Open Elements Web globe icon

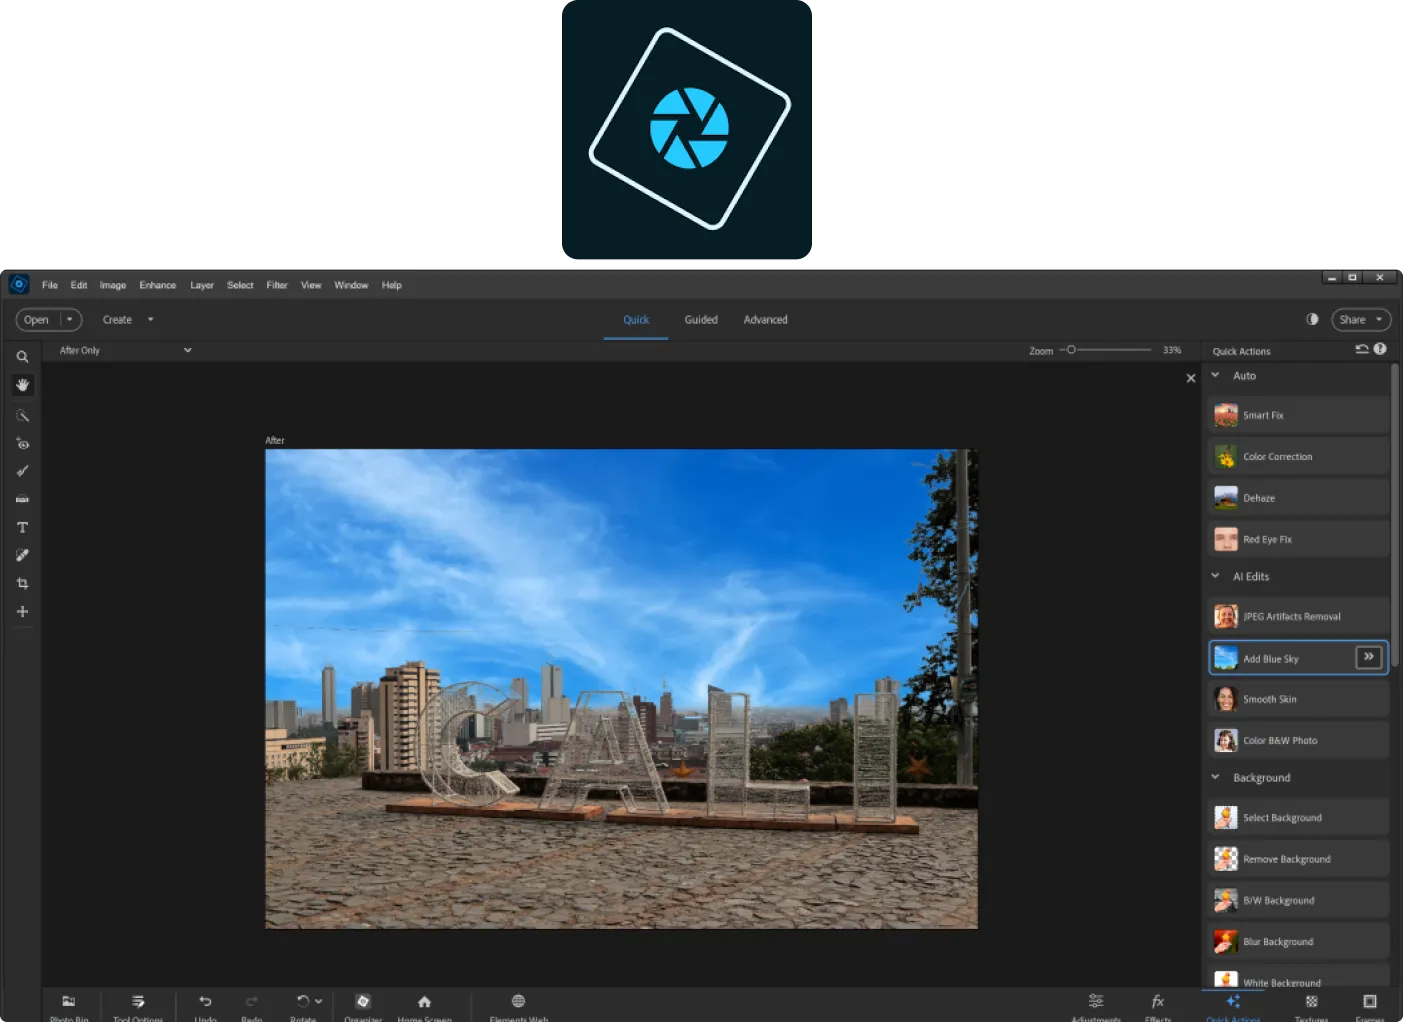[518, 1001]
